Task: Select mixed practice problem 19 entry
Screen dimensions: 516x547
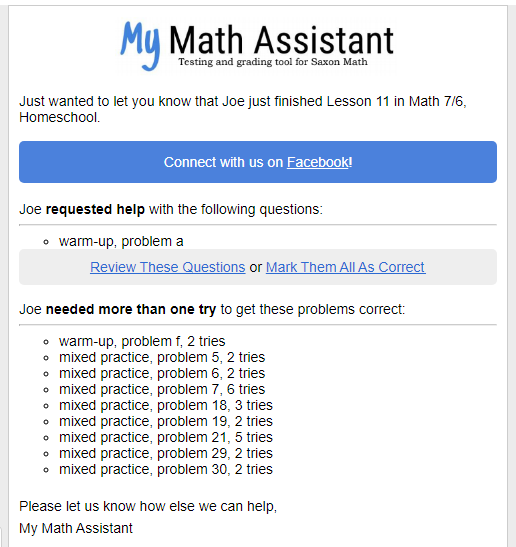Action: click(166, 421)
